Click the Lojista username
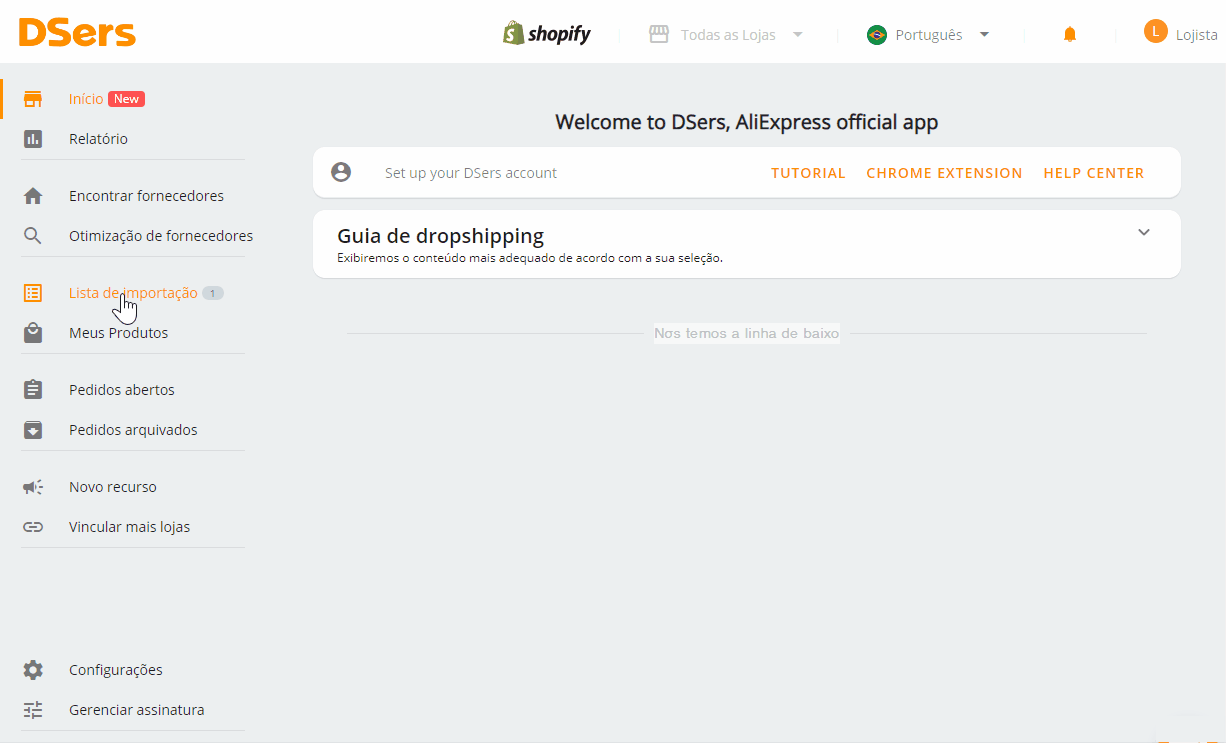Screen dimensions: 1226x743 (1197, 35)
